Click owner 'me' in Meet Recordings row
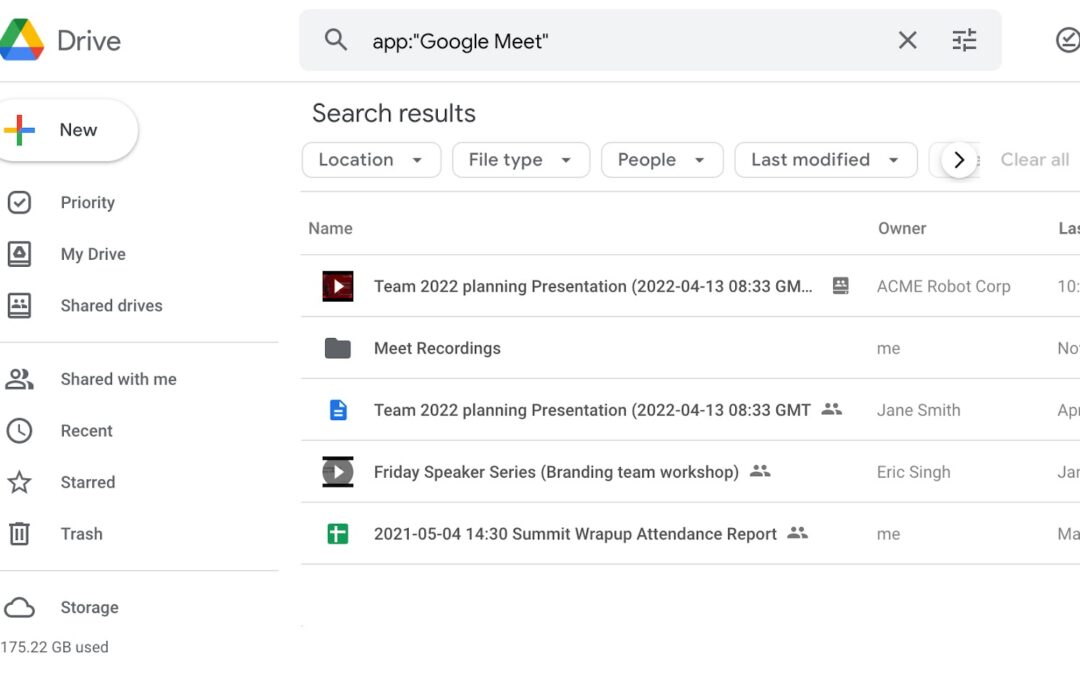1080x675 pixels. [x=889, y=349]
